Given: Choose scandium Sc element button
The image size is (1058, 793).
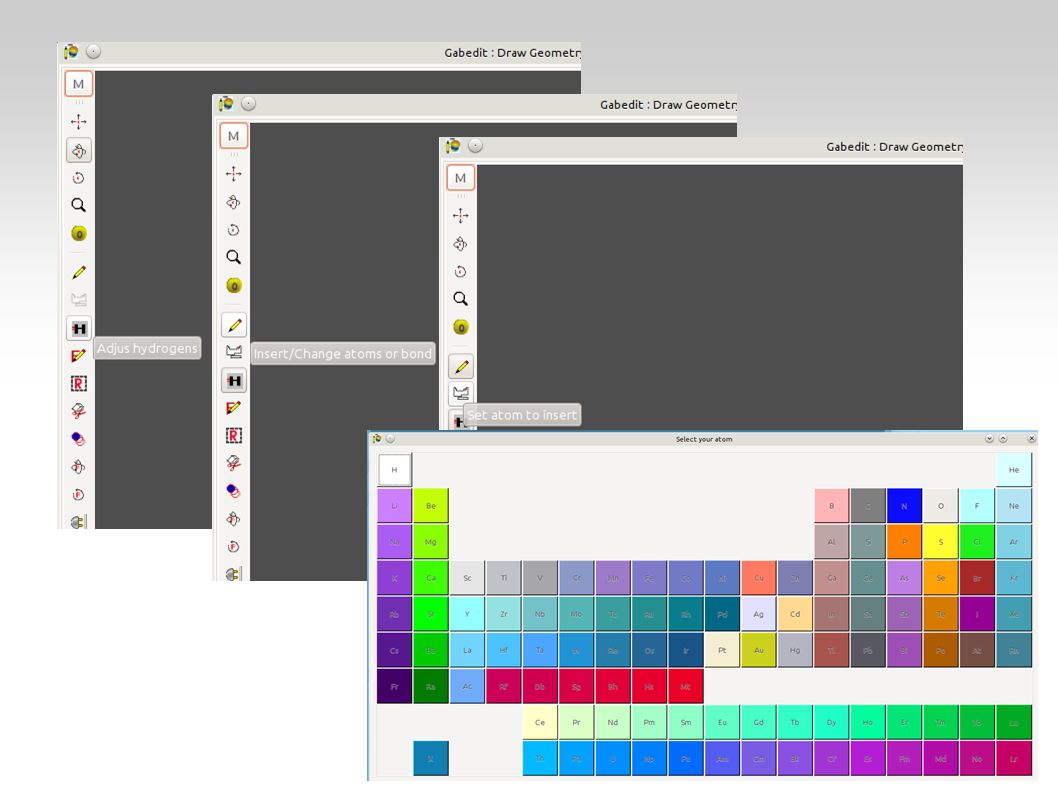Looking at the screenshot, I should coord(467,578).
